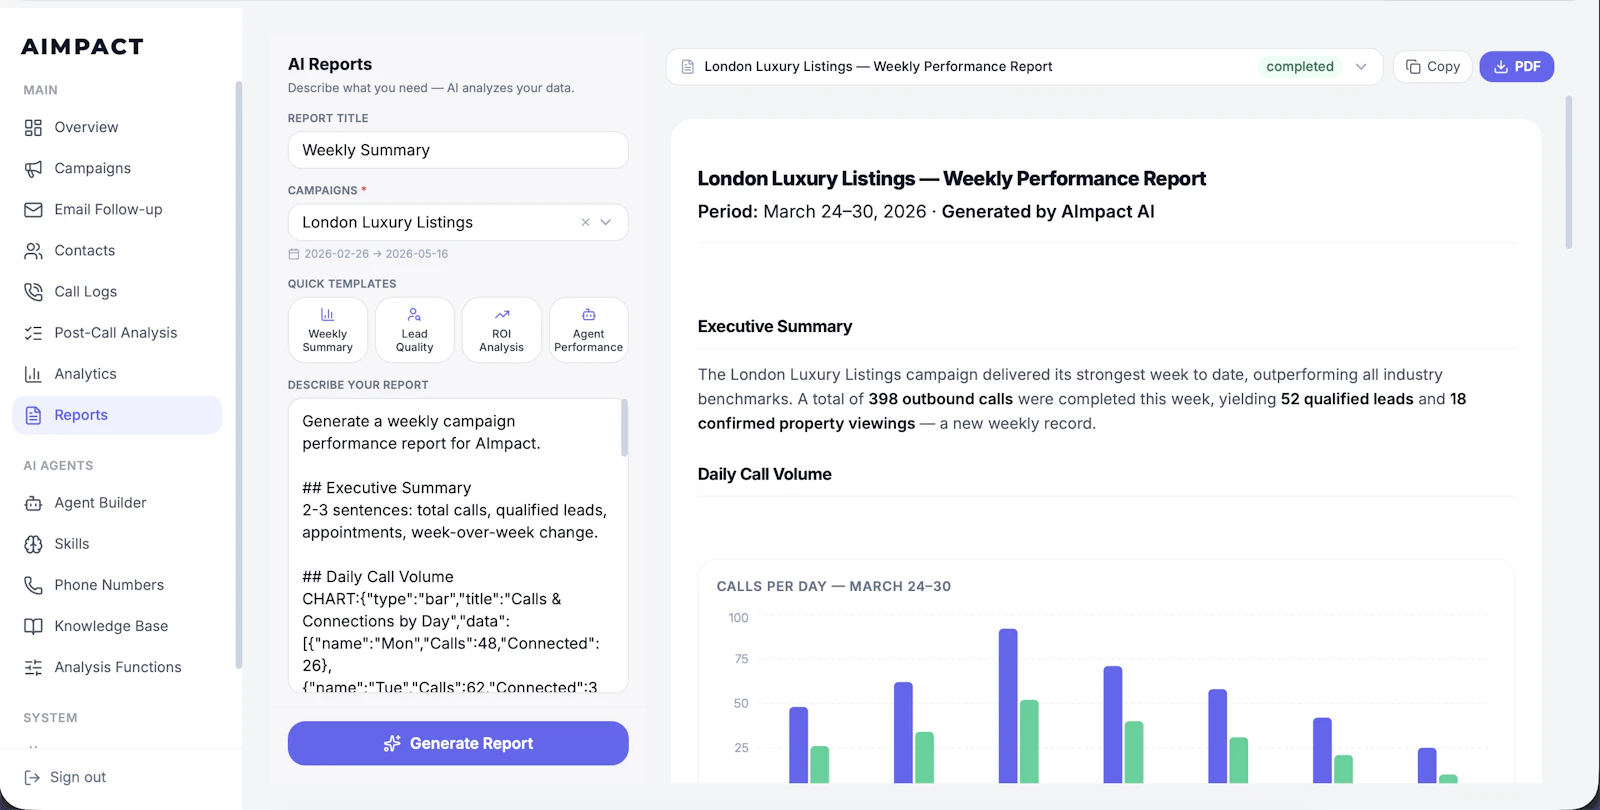Image resolution: width=1600 pixels, height=810 pixels.
Task: Click the Agent Builder robot icon
Action: tap(33, 503)
